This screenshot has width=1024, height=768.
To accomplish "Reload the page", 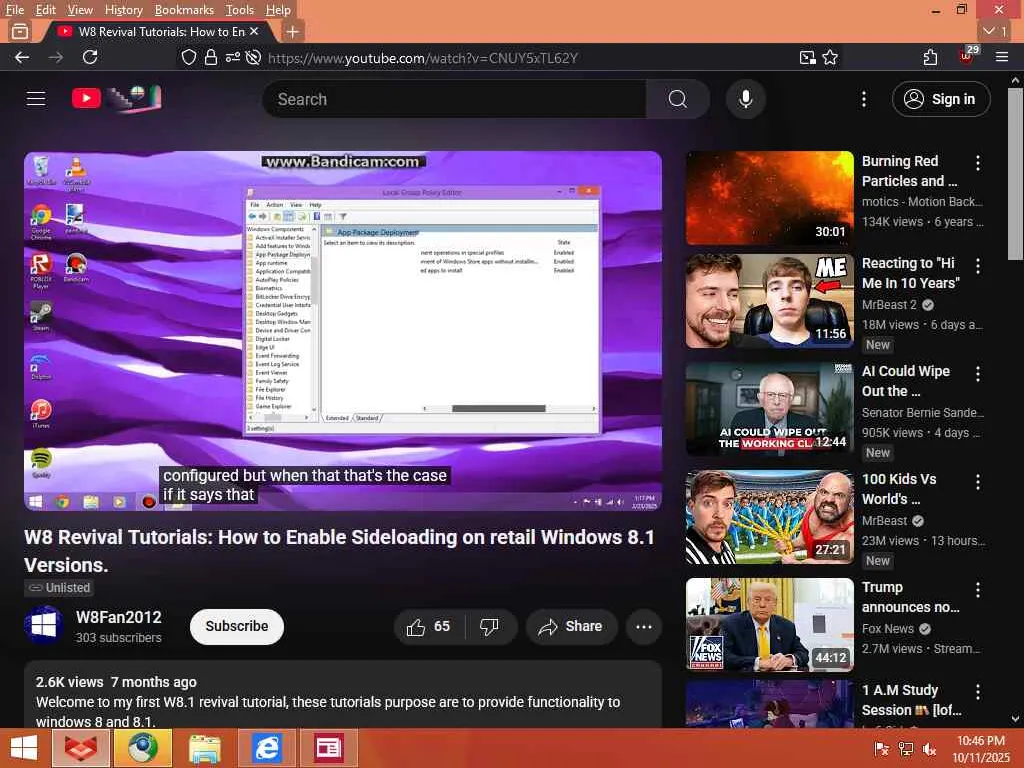I will (90, 57).
